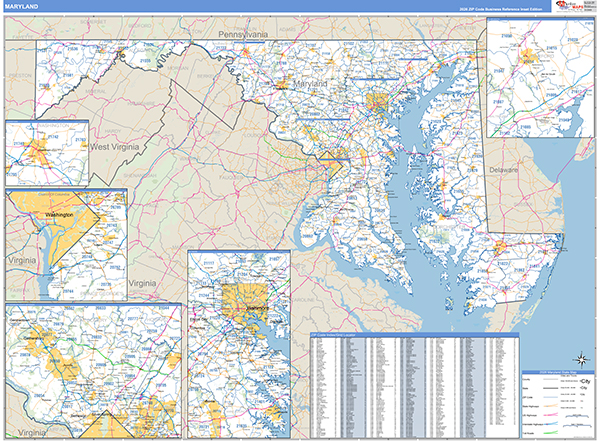Select the West Virginia state label
600x441 pixels.
coord(115,147)
